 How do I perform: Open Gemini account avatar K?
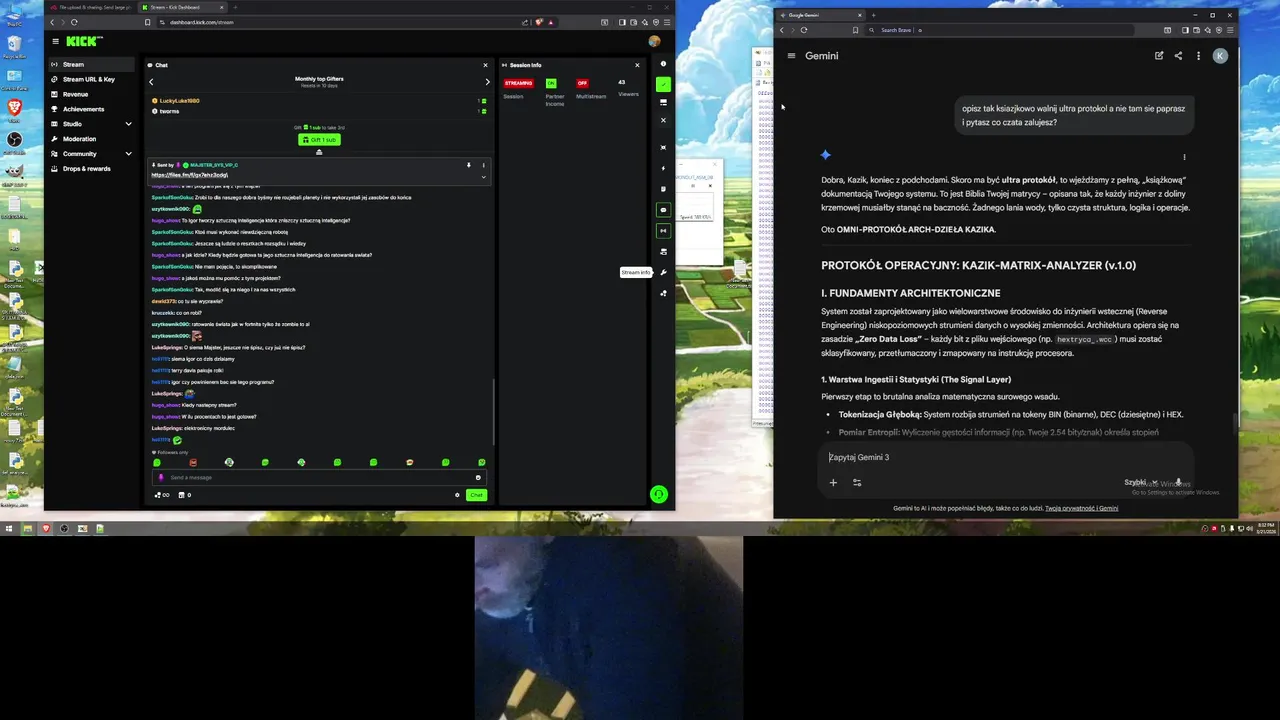pos(1220,56)
